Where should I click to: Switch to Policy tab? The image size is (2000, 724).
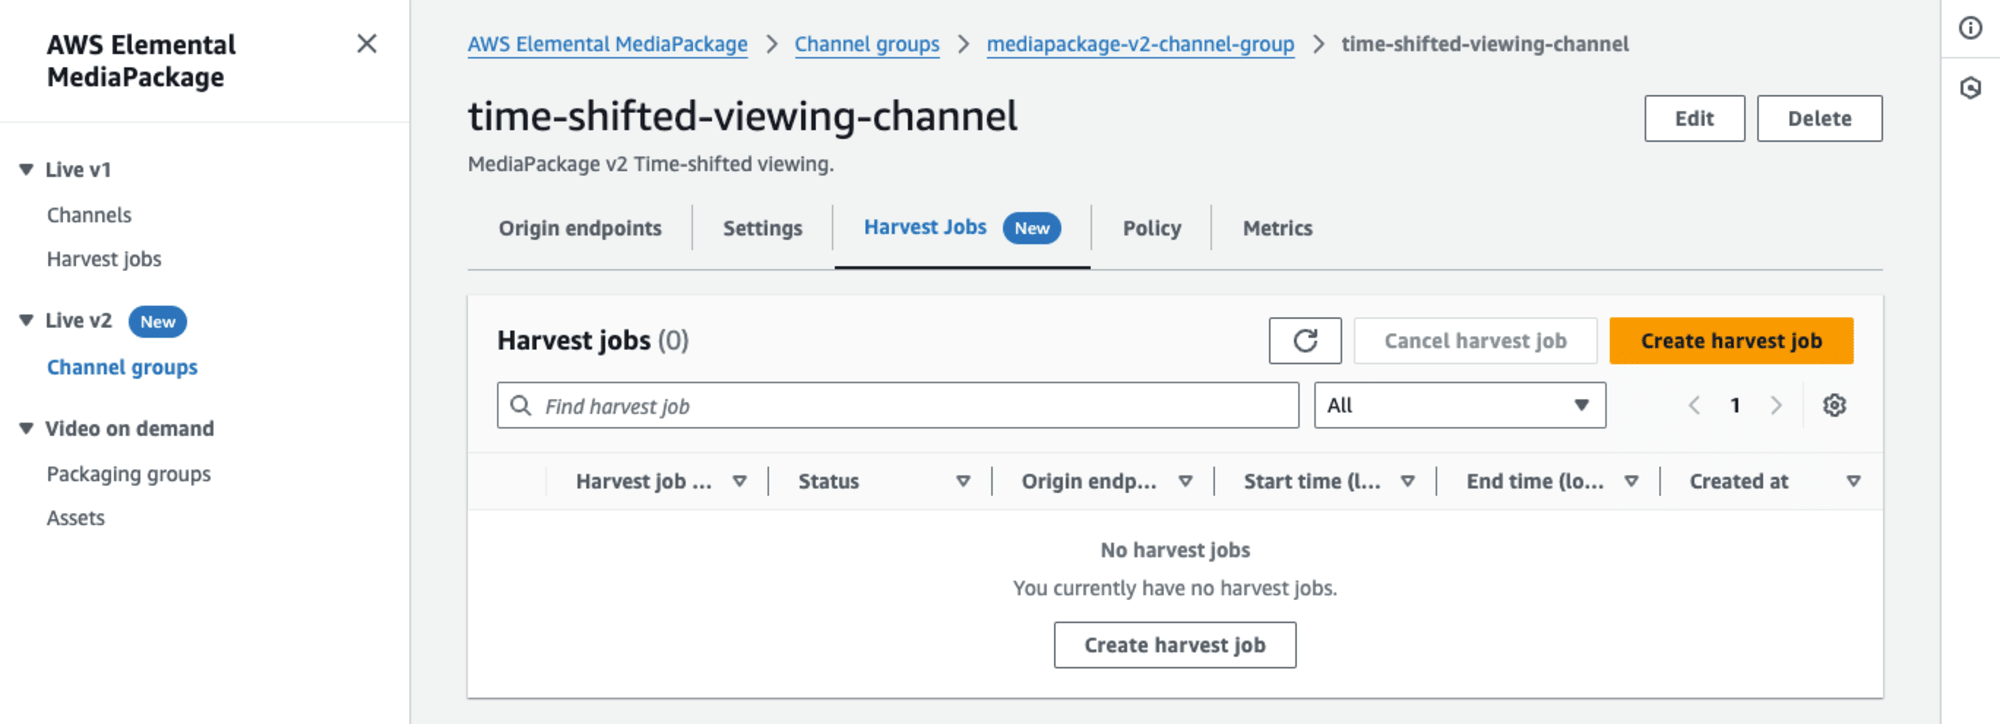click(x=1152, y=228)
